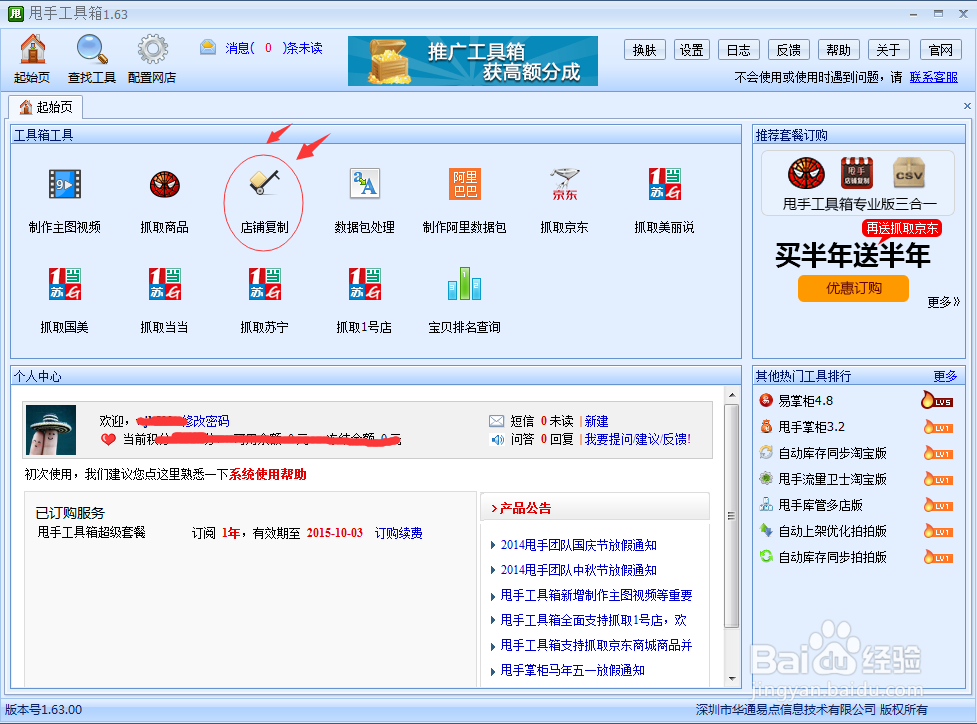The width and height of the screenshot is (977, 724).
Task: Switch to the 起始页 tab
Action: point(46,107)
